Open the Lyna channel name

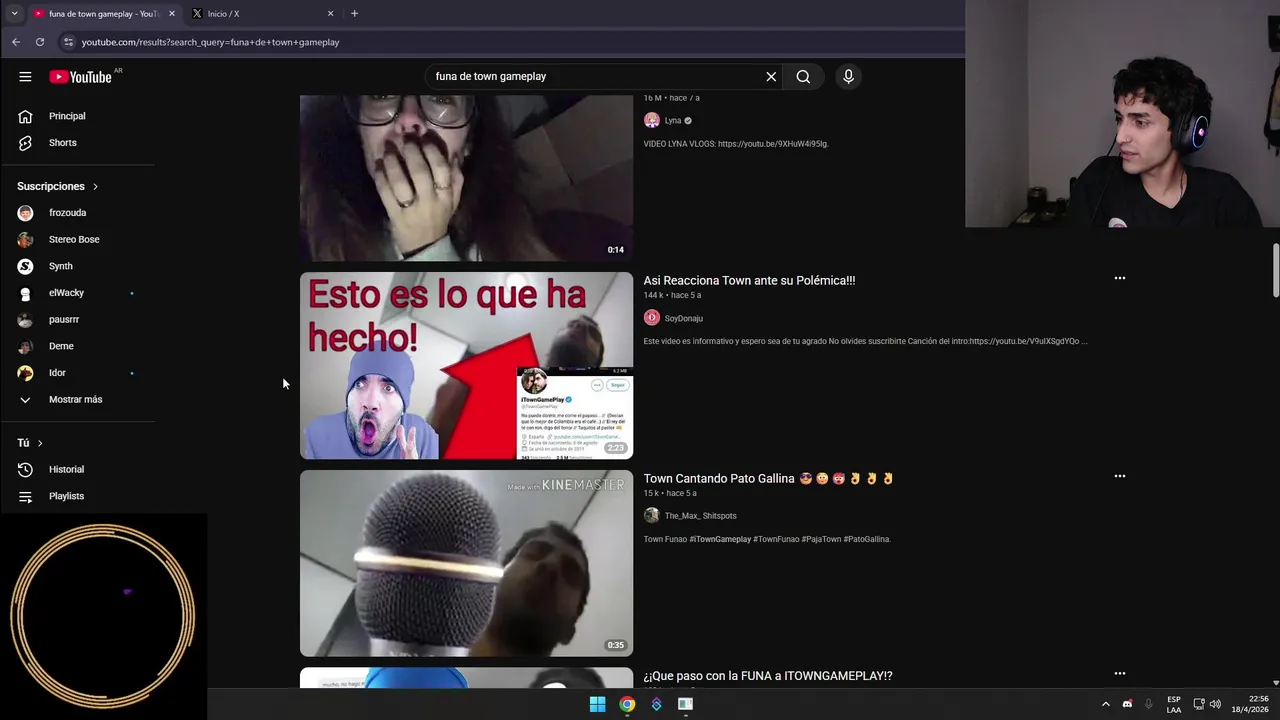click(673, 121)
